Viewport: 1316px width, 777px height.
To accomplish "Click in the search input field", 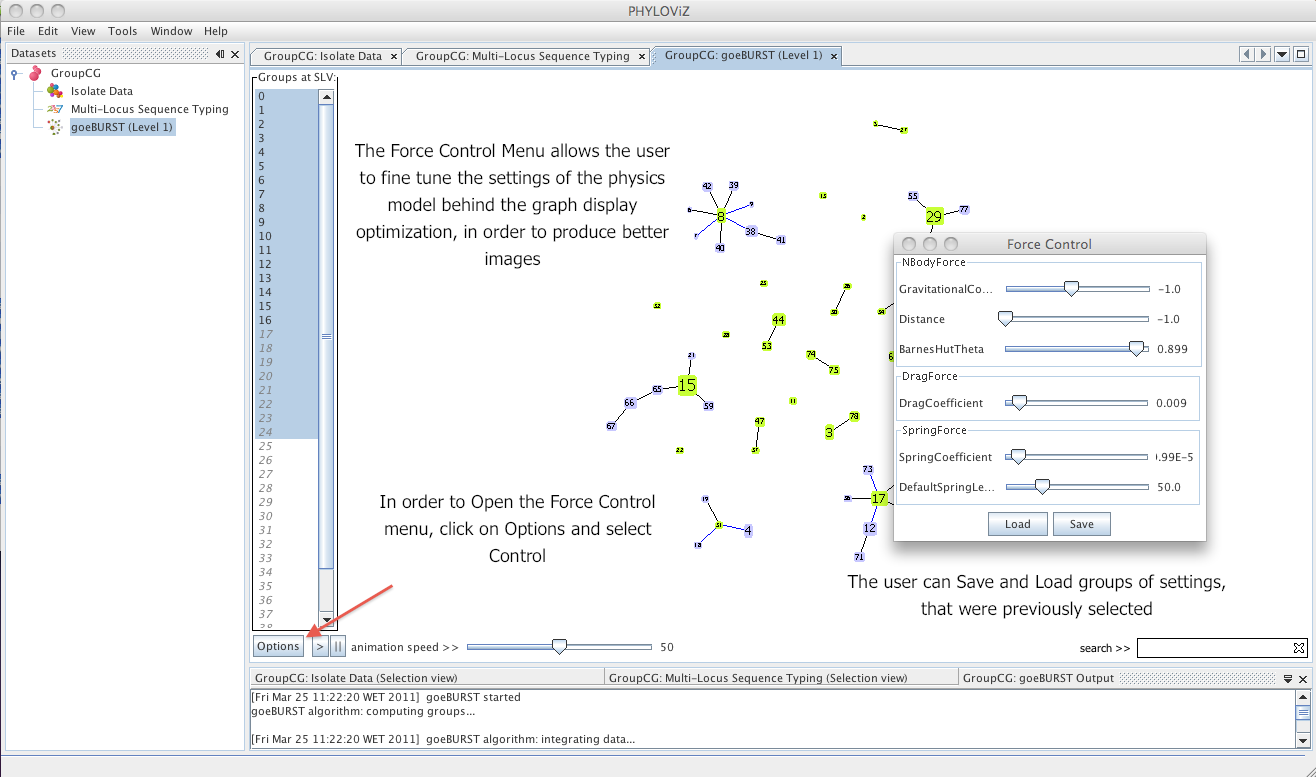I will click(x=1214, y=648).
